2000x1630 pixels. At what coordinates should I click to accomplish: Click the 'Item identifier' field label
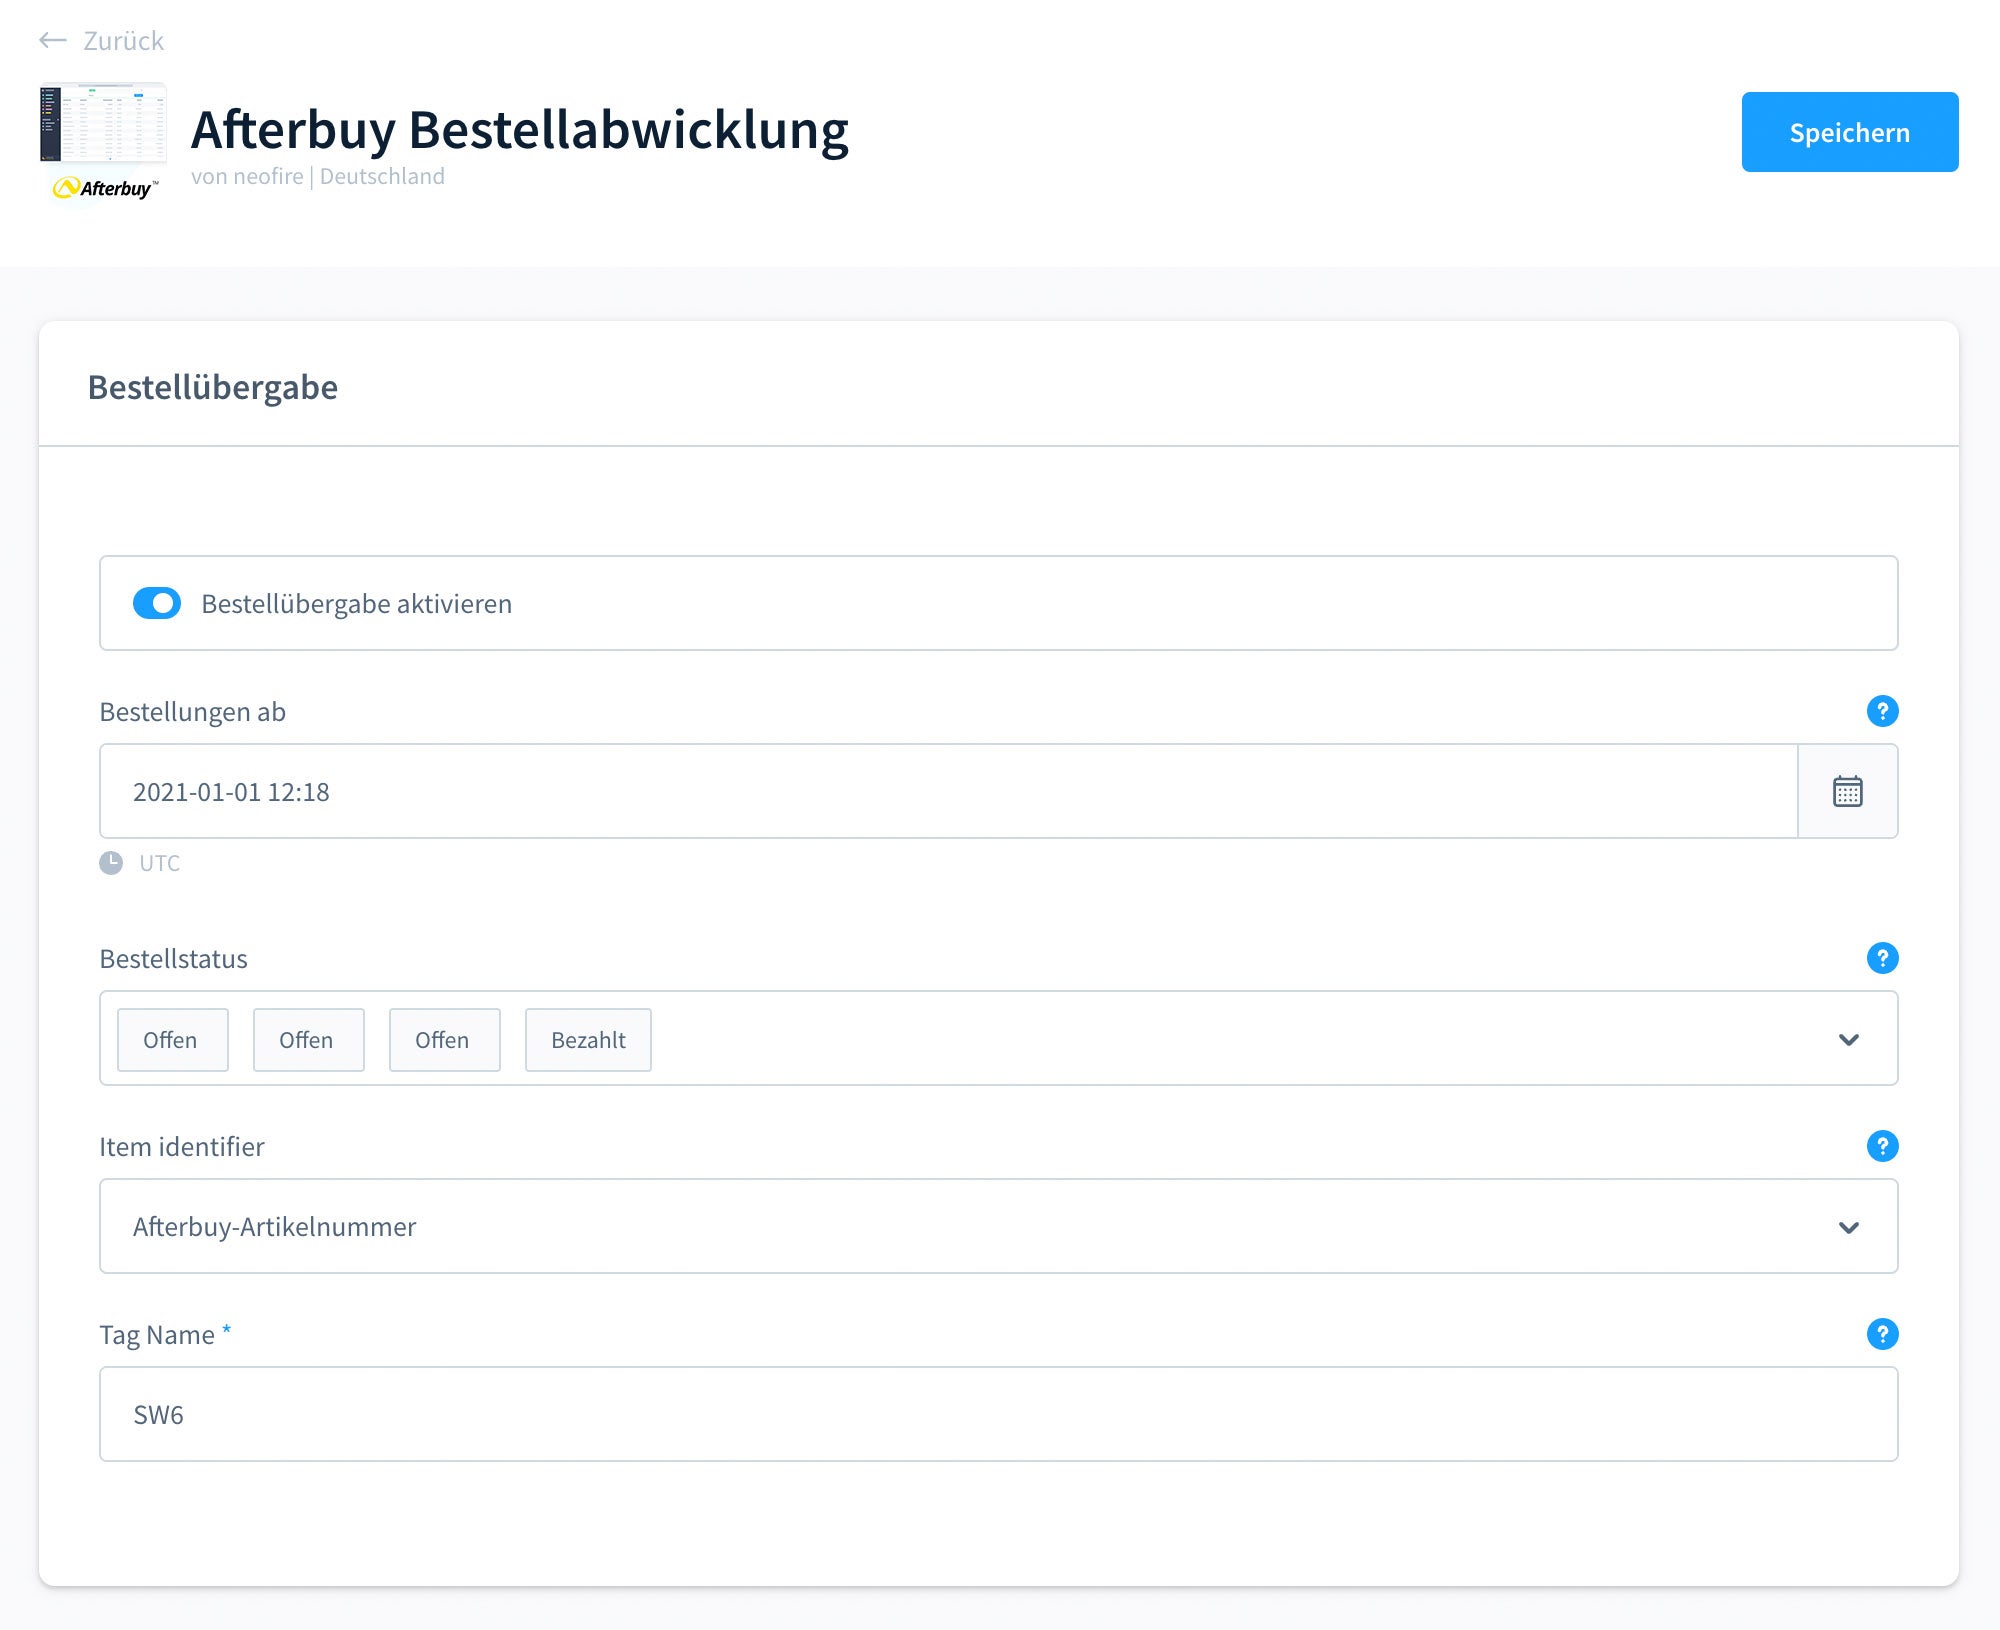click(x=182, y=1147)
